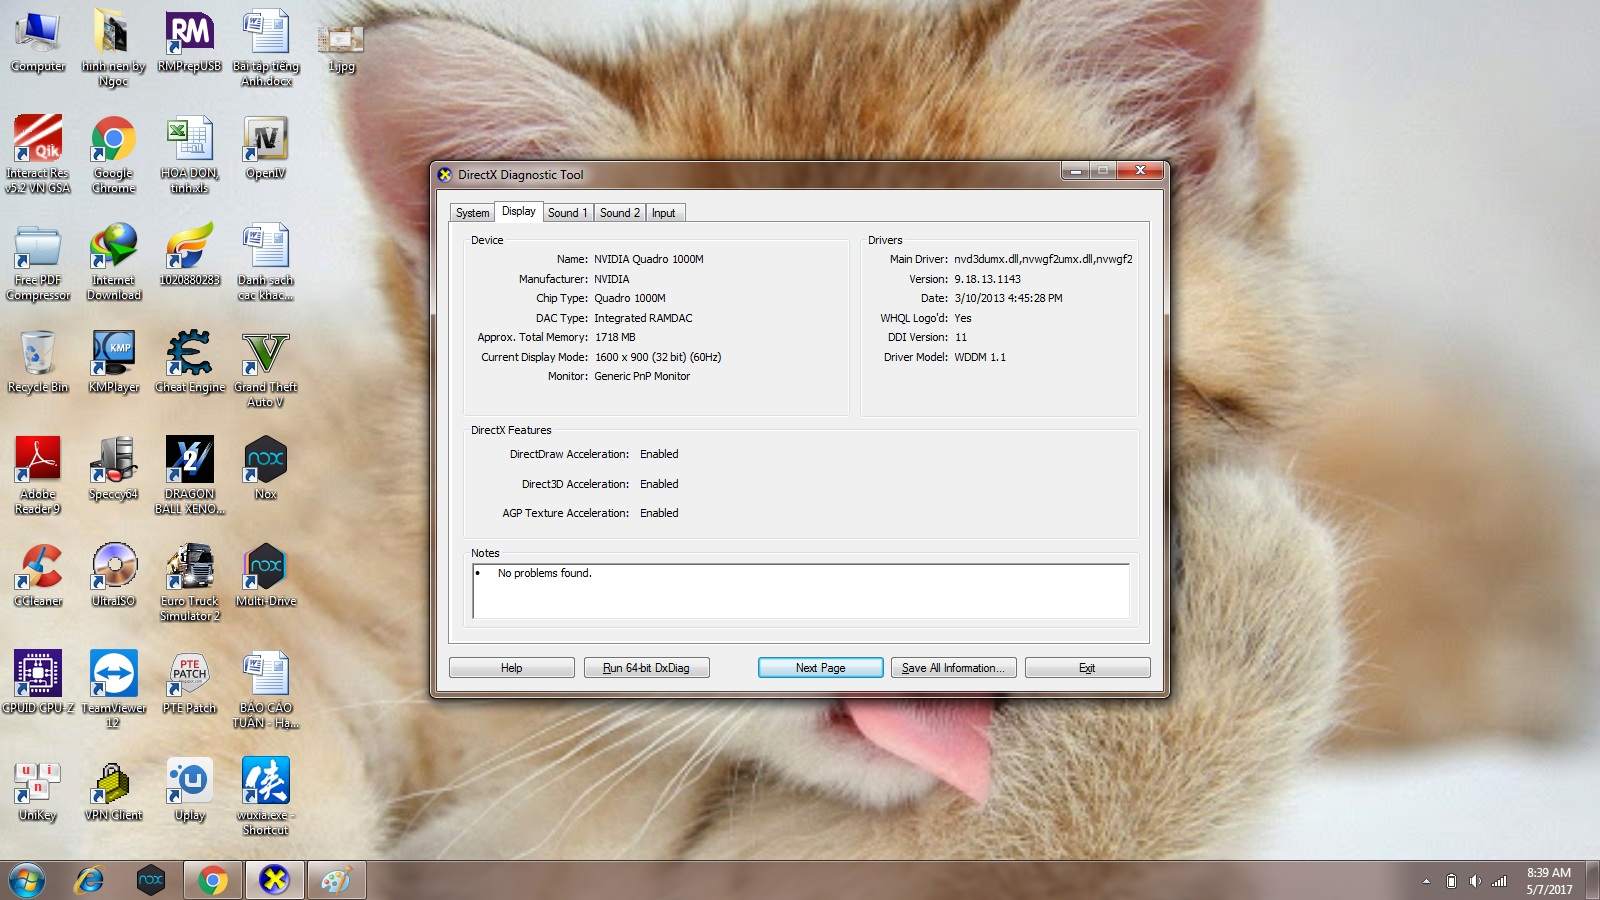Switch to the Sound 2 tab
Screen dimensions: 1600x900
tap(619, 213)
